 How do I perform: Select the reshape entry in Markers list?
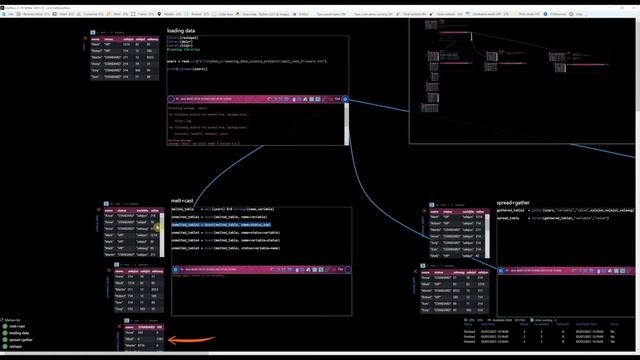click(x=13, y=347)
